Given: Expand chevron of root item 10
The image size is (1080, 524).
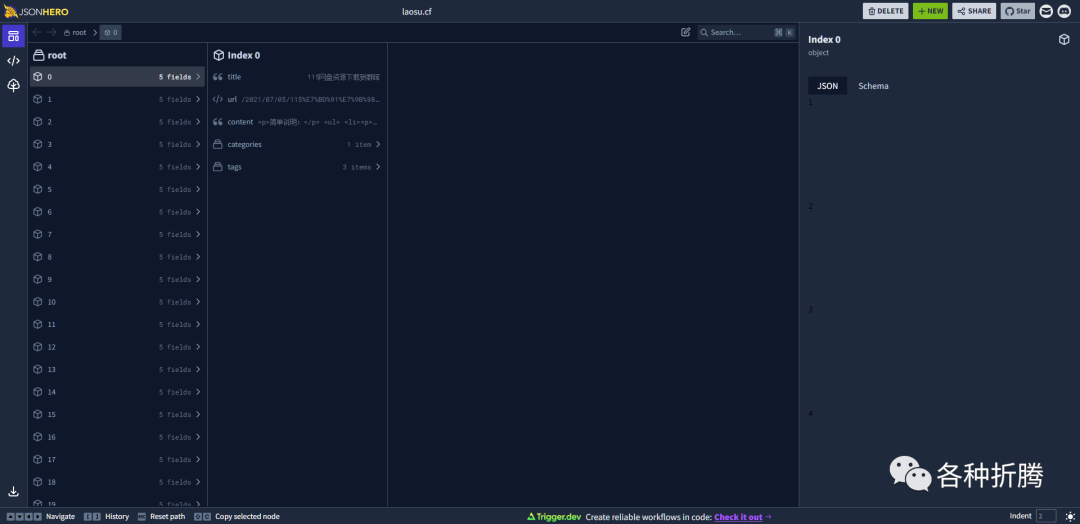Looking at the screenshot, I should 198,302.
